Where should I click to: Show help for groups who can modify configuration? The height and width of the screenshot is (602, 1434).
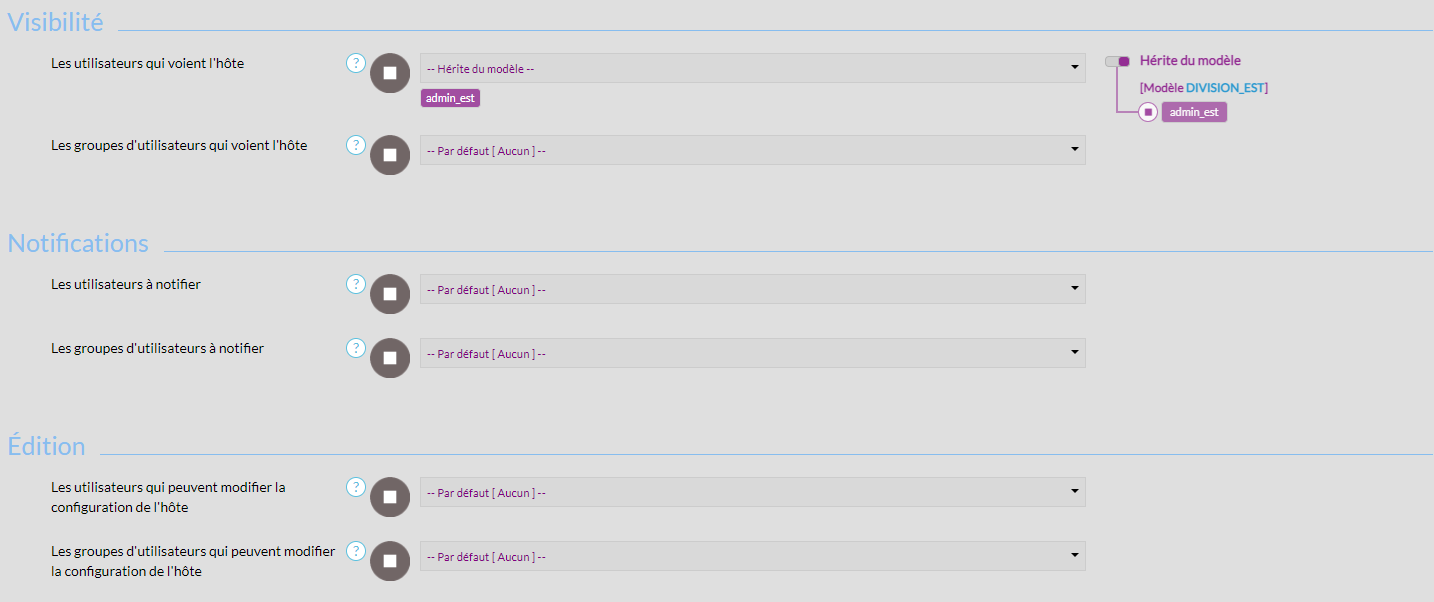(x=356, y=551)
